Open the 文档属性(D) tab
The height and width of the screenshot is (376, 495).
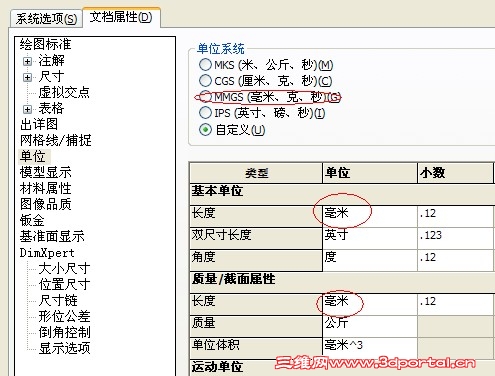[121, 17]
